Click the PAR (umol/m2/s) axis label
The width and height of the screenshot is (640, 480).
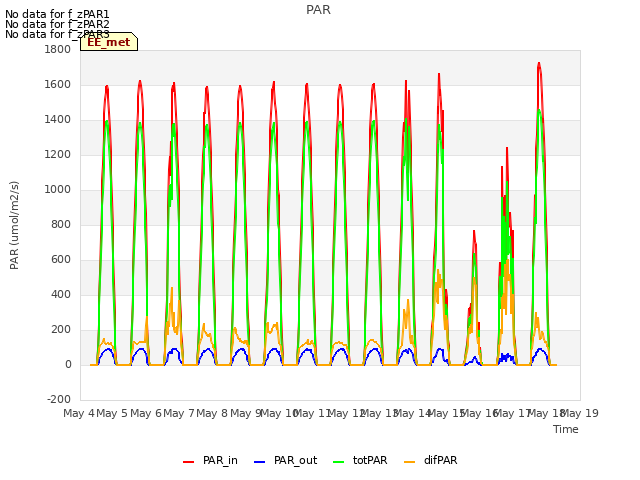pyautogui.click(x=14, y=225)
